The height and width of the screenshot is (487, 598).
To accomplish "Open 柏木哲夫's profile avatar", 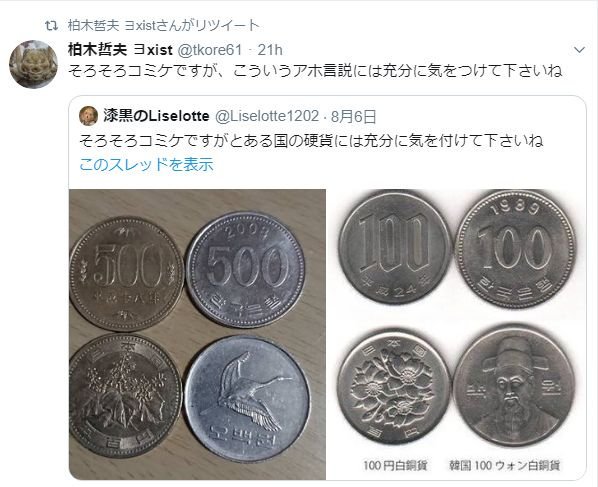I will coord(34,64).
